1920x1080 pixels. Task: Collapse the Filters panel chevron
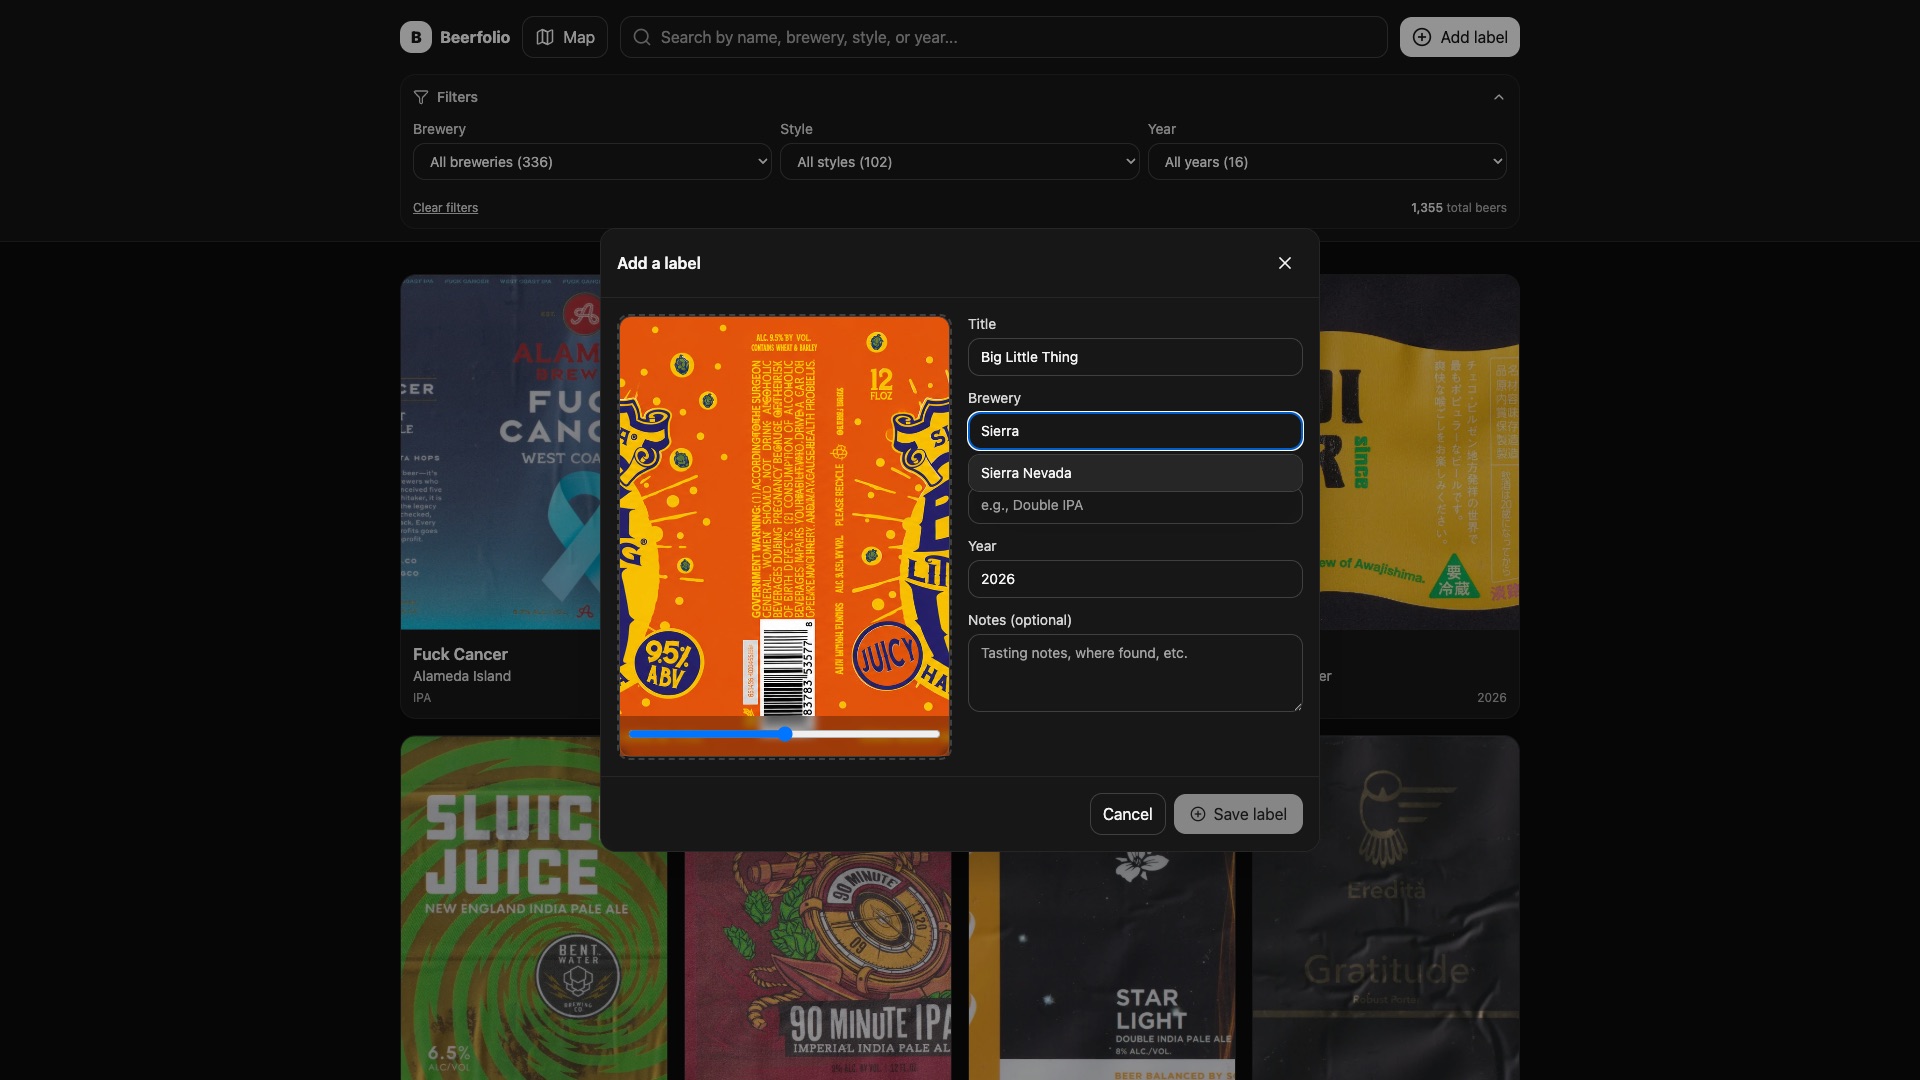[1498, 97]
